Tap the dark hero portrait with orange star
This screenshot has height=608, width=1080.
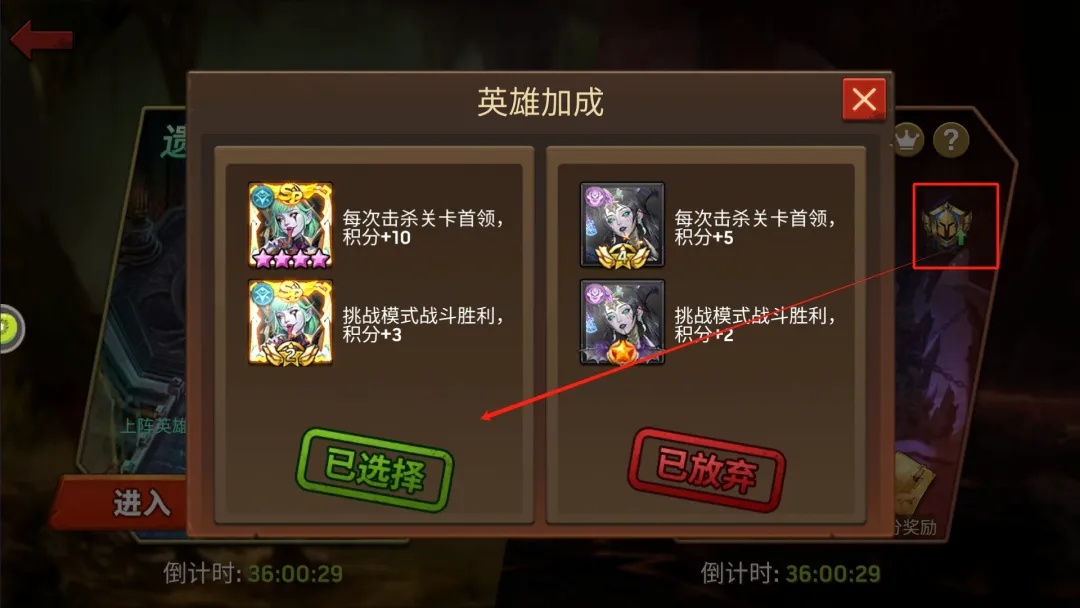tap(622, 322)
